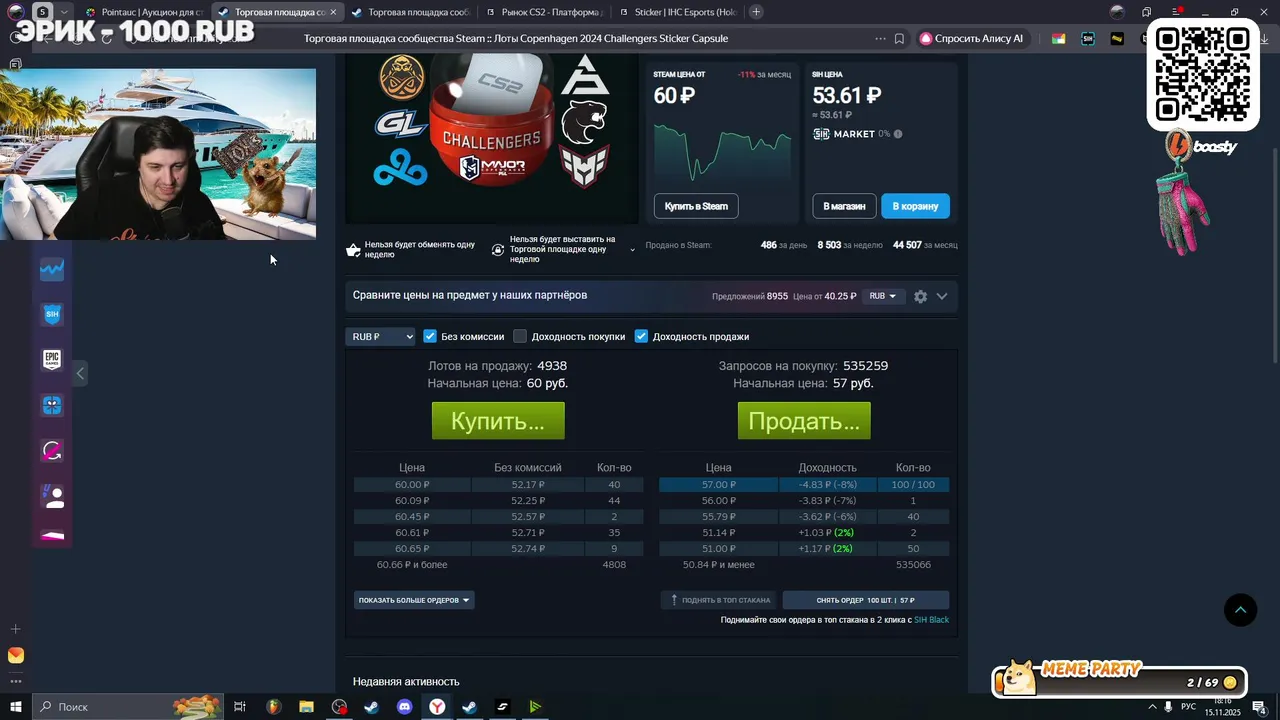Open File Explorer from taskbar

pyautogui.click(x=306, y=707)
